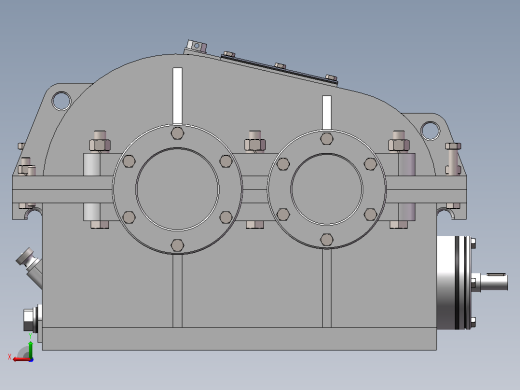This screenshot has height=390, width=520.
Task: Select the larger left bearing end cover
Action: [x=177, y=189]
